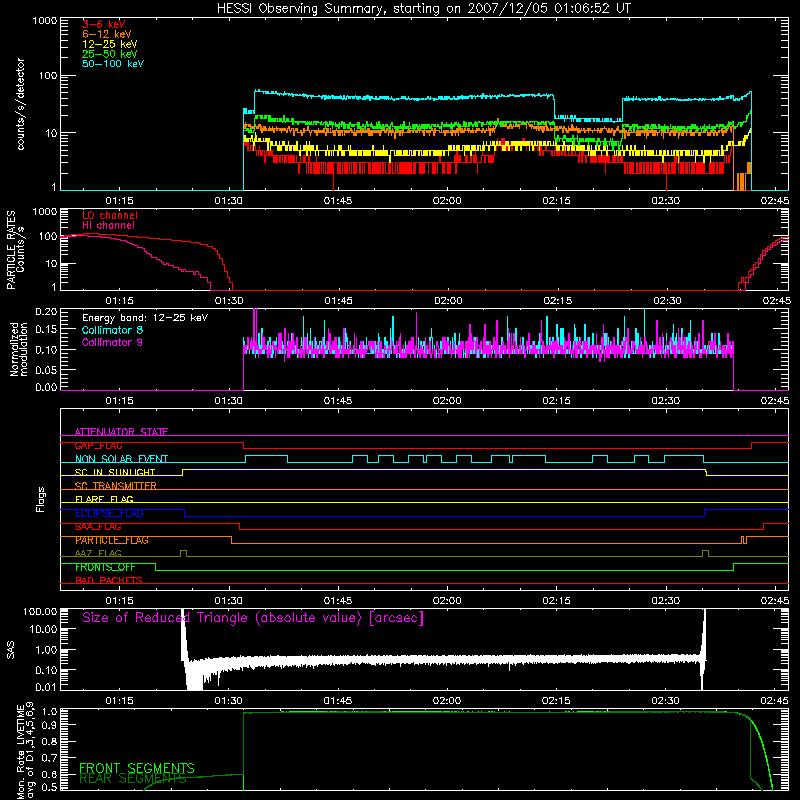Click the yellow 12-25 keV legend label

pyautogui.click(x=110, y=44)
